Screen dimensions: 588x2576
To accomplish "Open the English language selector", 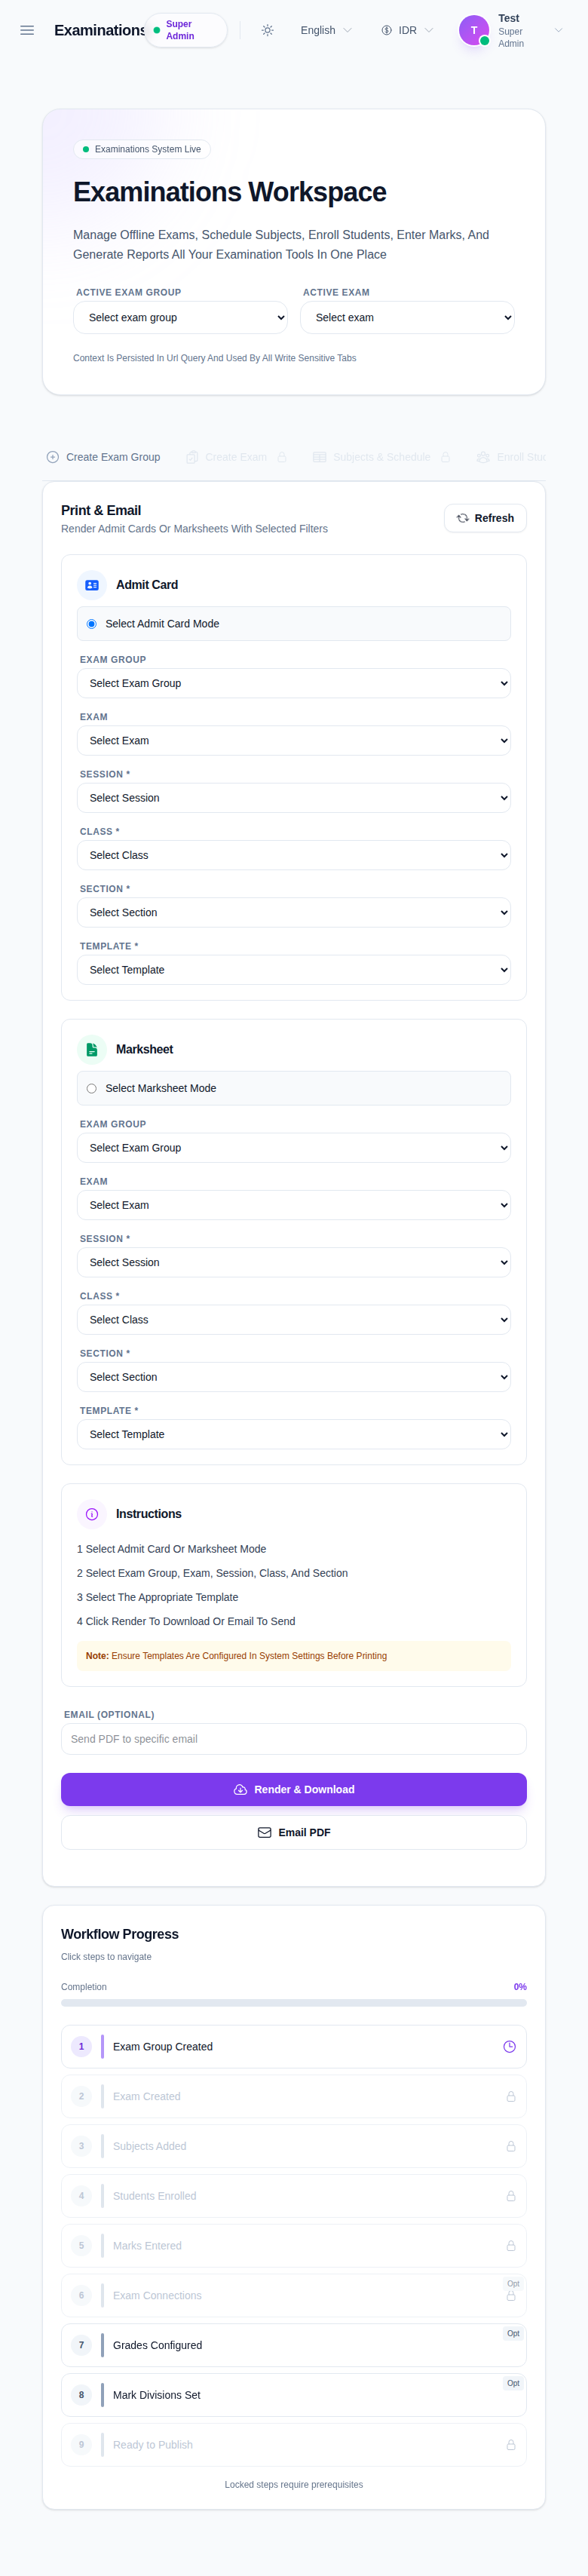I will point(326,30).
